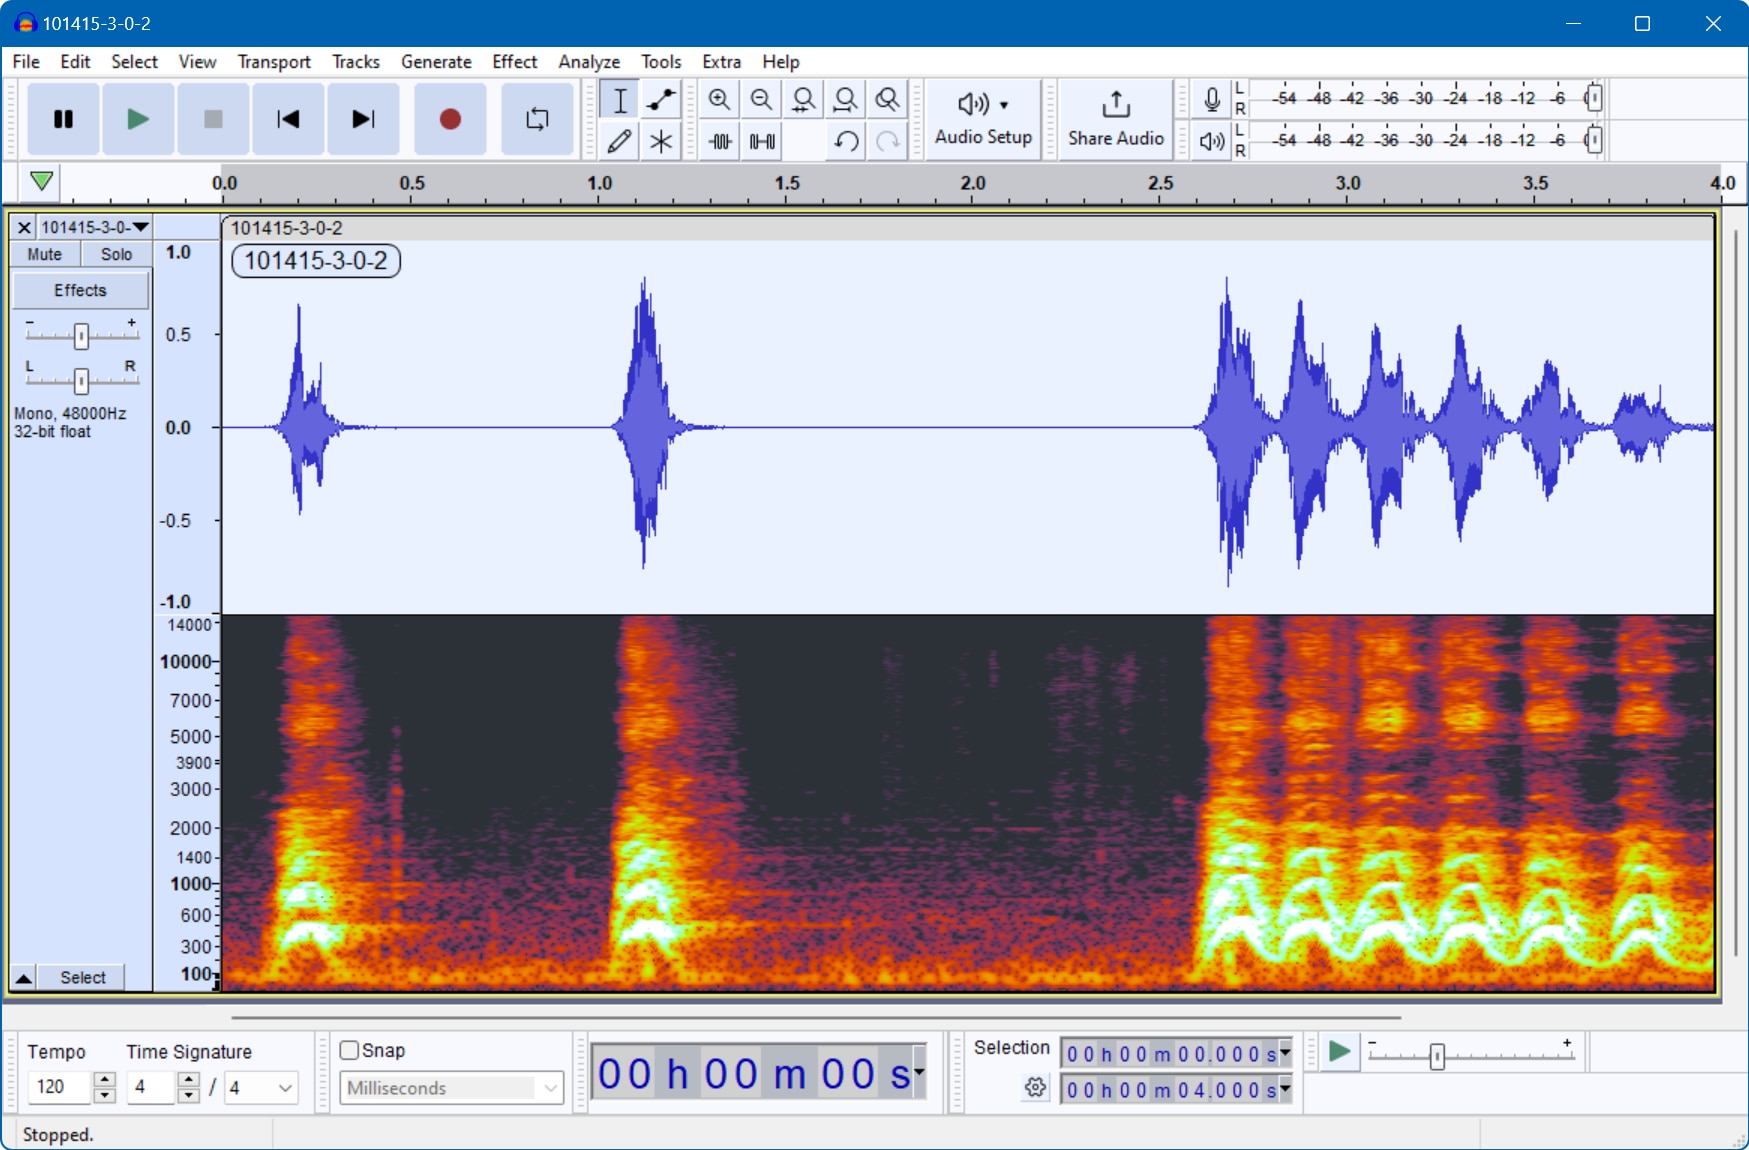Open the Edit menu
Screen dimensions: 1749x1150
[75, 62]
